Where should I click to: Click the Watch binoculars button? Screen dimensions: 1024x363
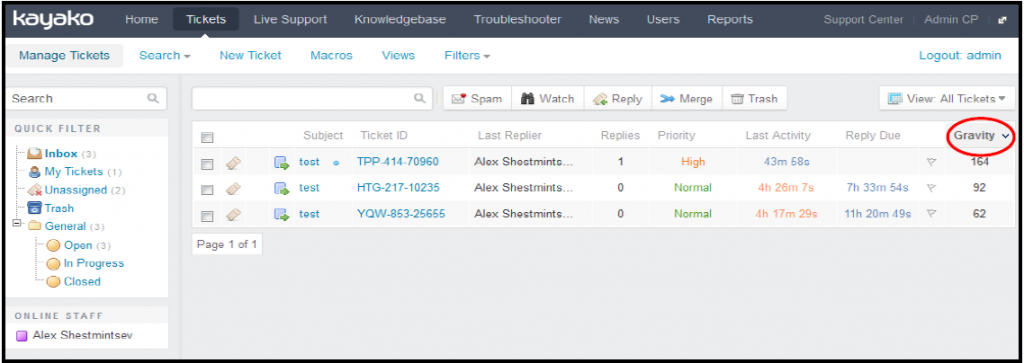(x=547, y=99)
